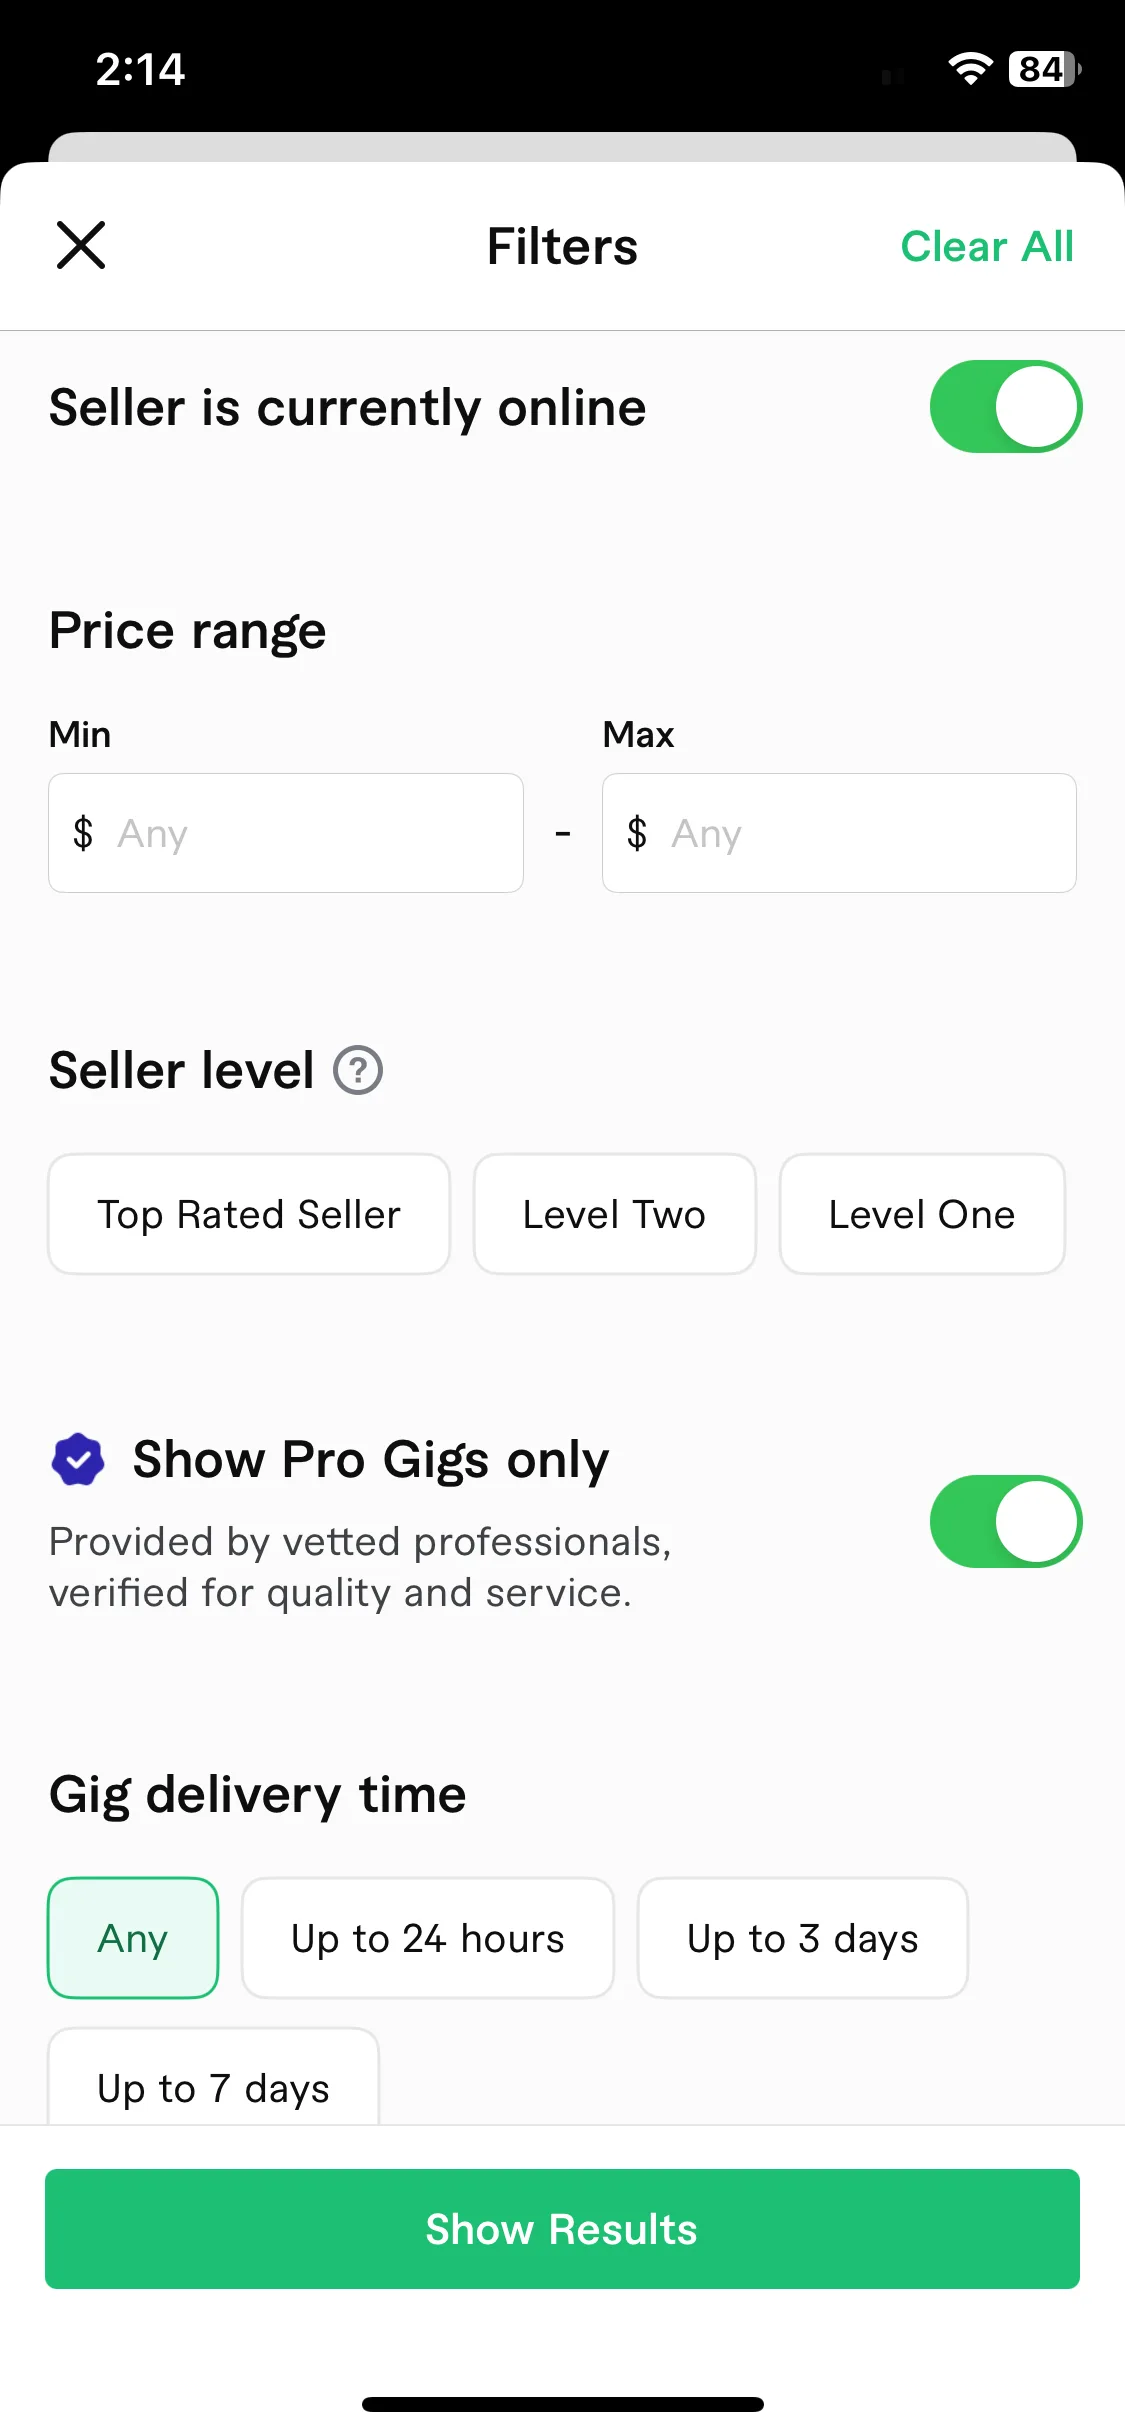Disable the Show Pro Gigs only switch
Viewport: 1125px width, 2436px height.
[1006, 1522]
